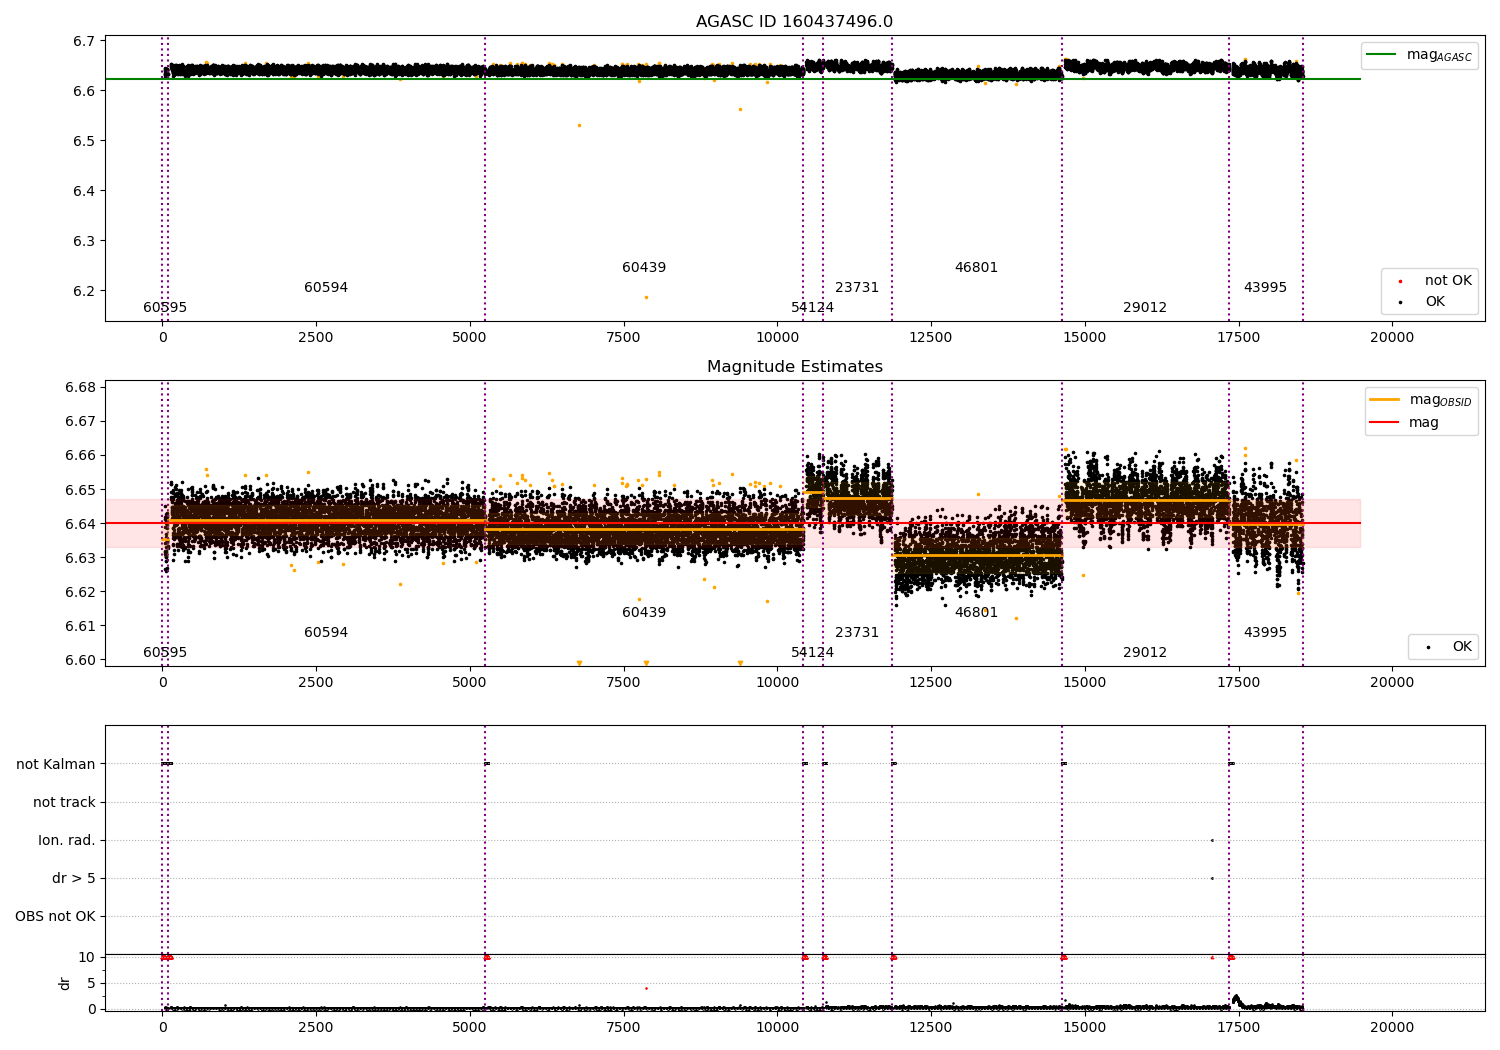The image size is (1500, 1050).
Task: Click the 6.60 y-axis tick label
Action: click(x=81, y=660)
